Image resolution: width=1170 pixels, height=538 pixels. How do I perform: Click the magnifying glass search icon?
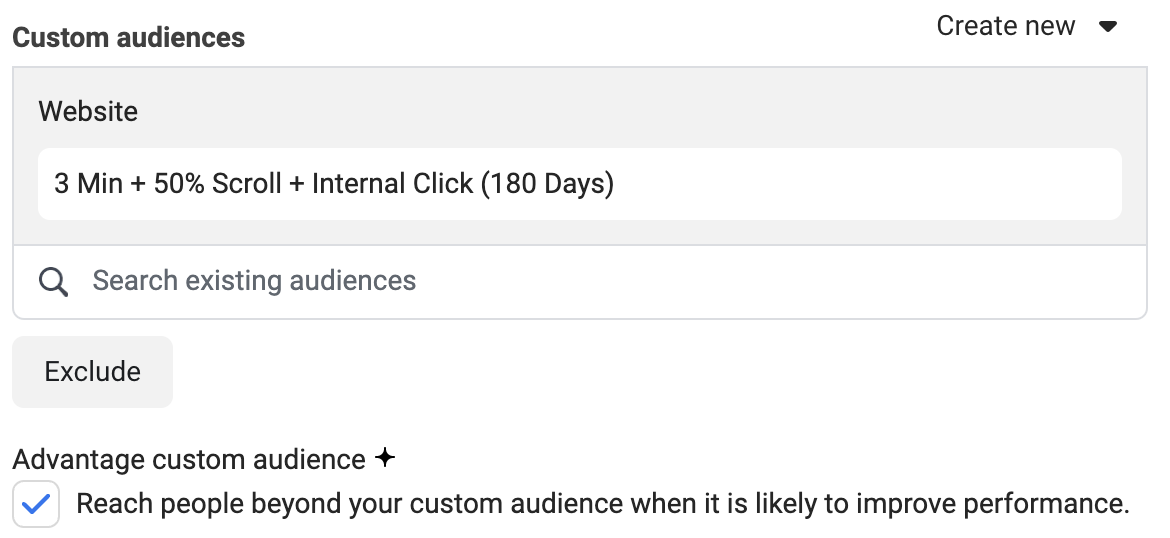tap(53, 282)
